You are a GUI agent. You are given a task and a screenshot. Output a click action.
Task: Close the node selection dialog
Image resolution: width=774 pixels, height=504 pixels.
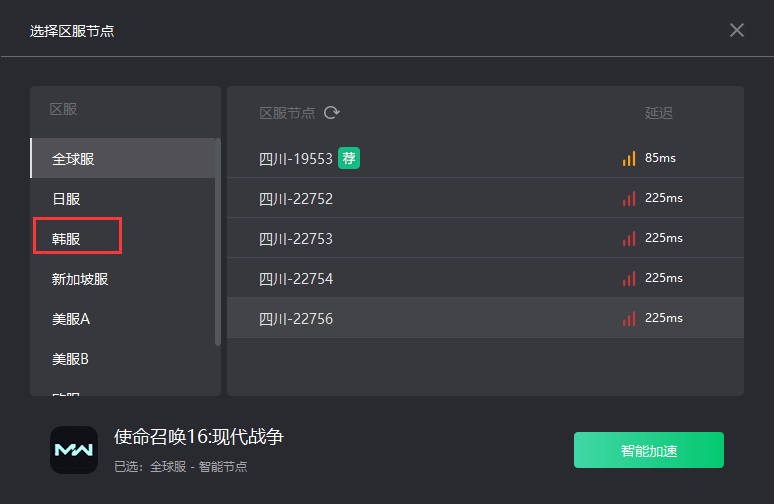point(736,31)
